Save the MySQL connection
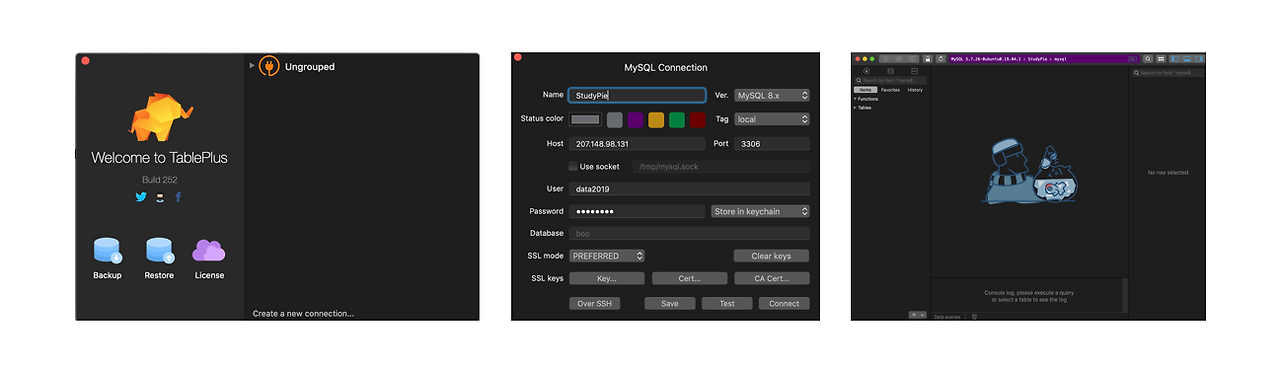 point(670,303)
